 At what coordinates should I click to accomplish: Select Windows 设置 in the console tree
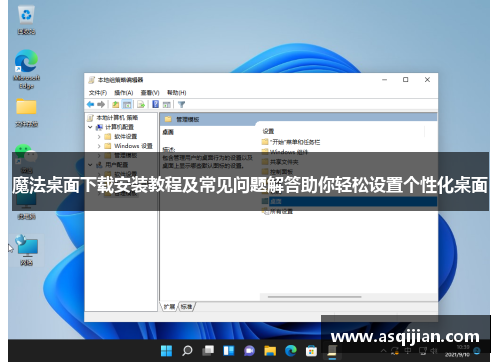pyautogui.click(x=133, y=146)
